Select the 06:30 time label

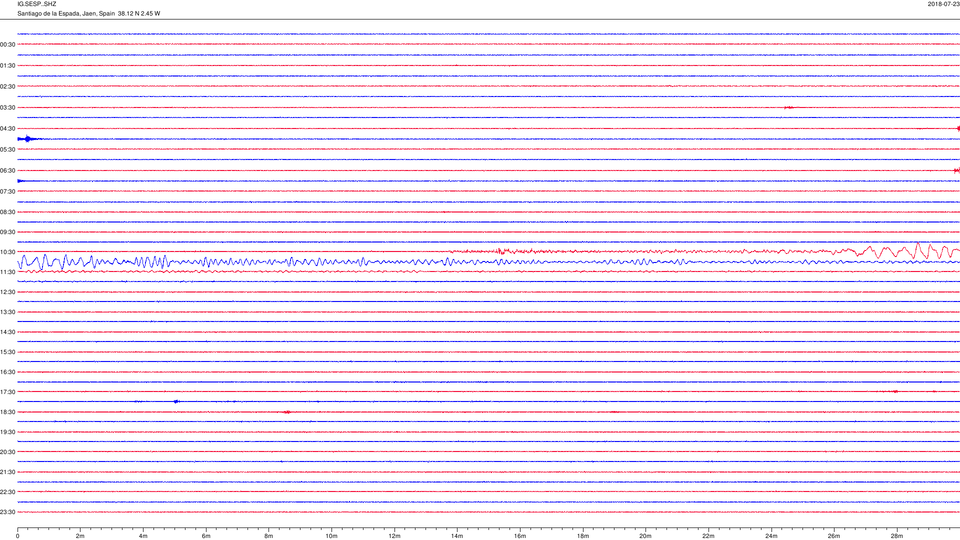[8, 171]
